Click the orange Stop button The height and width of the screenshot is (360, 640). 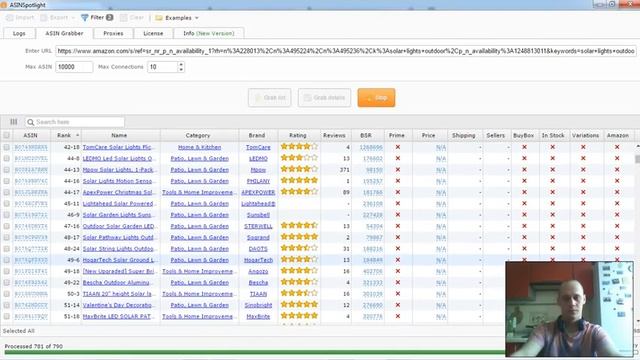[376, 98]
